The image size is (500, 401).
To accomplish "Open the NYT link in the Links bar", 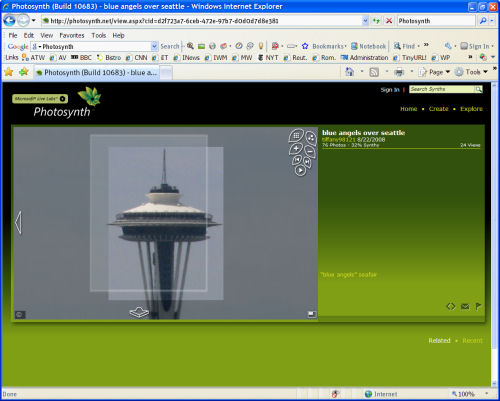I will coord(268,58).
